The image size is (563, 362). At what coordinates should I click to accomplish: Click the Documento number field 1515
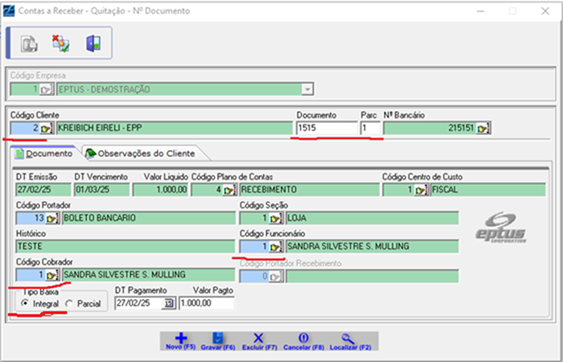pos(327,128)
